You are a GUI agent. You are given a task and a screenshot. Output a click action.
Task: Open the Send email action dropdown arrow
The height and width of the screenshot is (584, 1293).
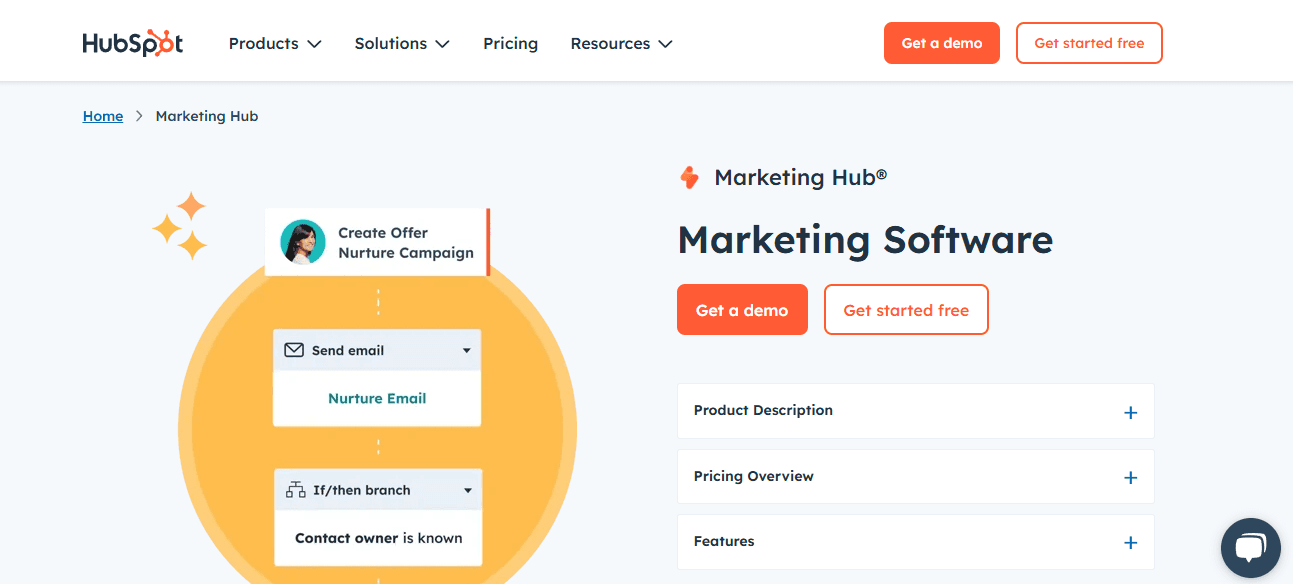point(467,350)
